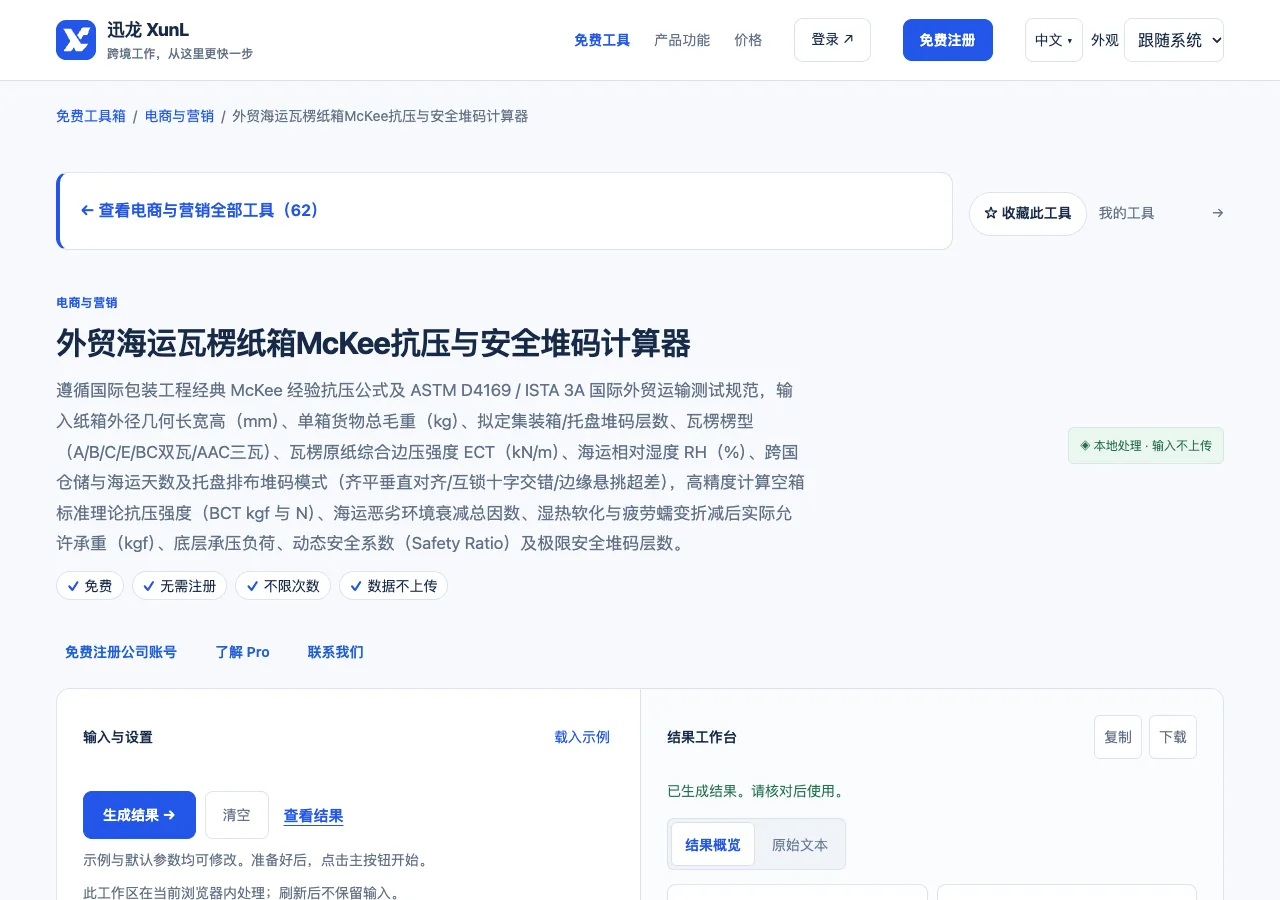Open the 免费工具 nav item
Screen dimensions: 1280x900
tap(602, 40)
